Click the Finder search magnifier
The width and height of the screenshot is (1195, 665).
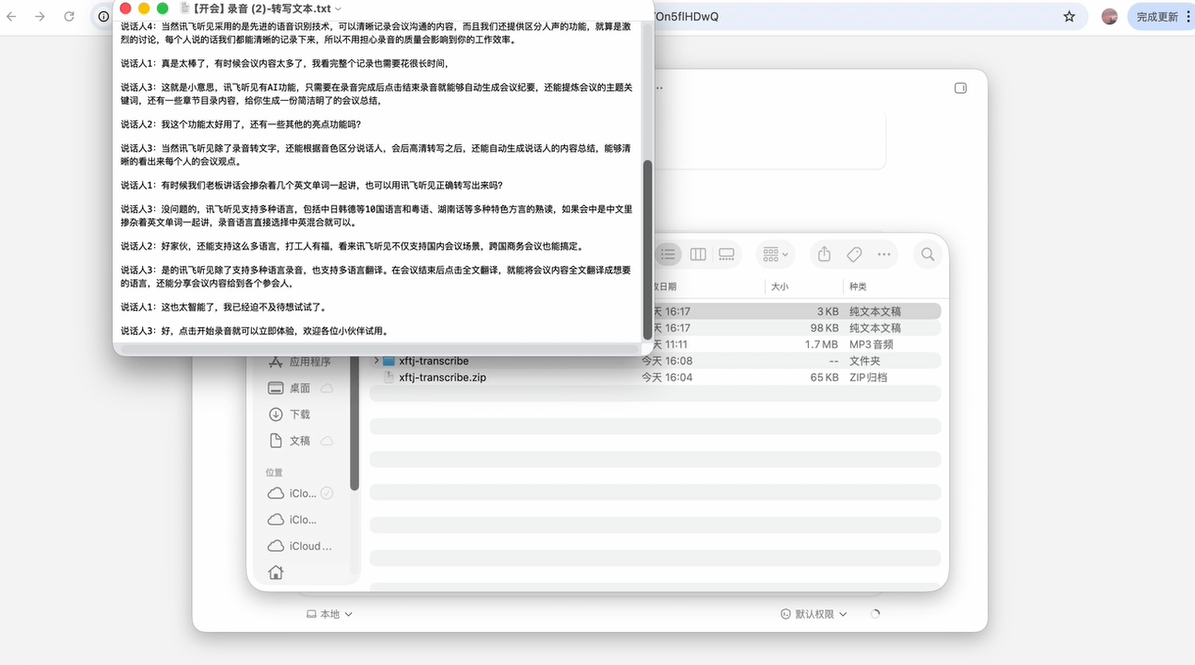pos(927,254)
